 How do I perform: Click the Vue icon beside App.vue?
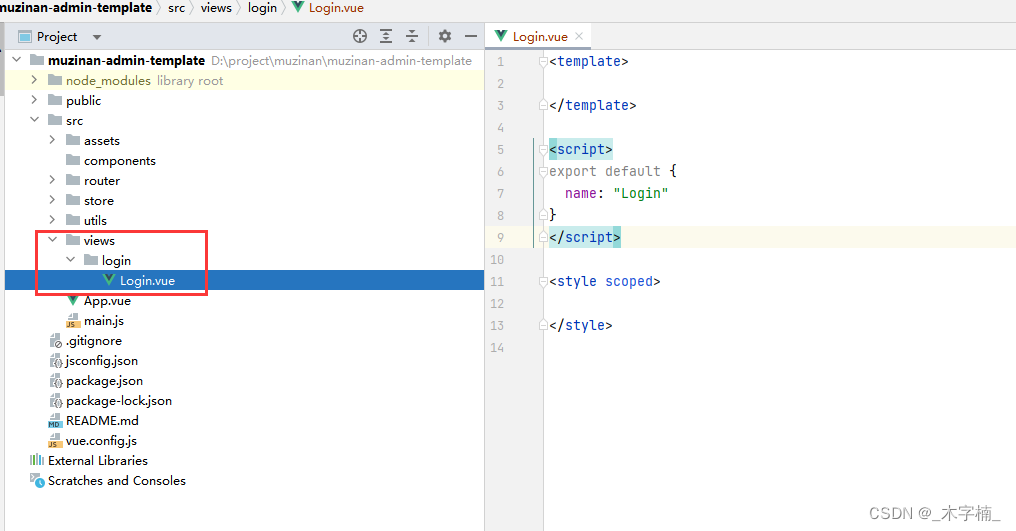coord(73,300)
